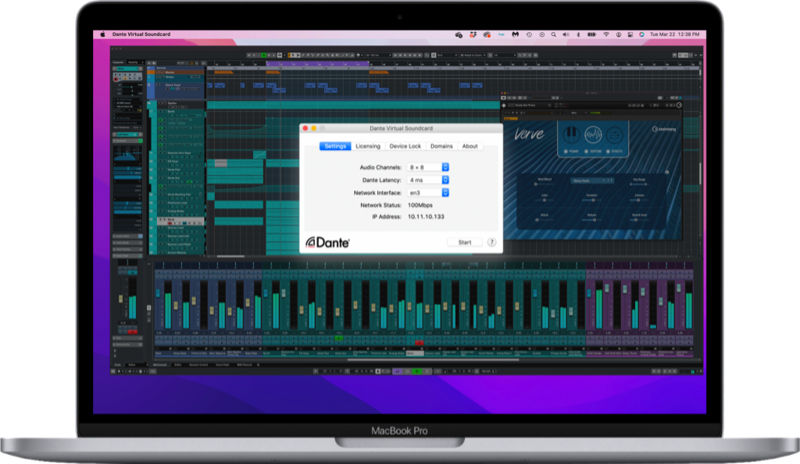The width and height of the screenshot is (800, 464).
Task: Click the piano keys icon in Verve
Action: pyautogui.click(x=571, y=135)
